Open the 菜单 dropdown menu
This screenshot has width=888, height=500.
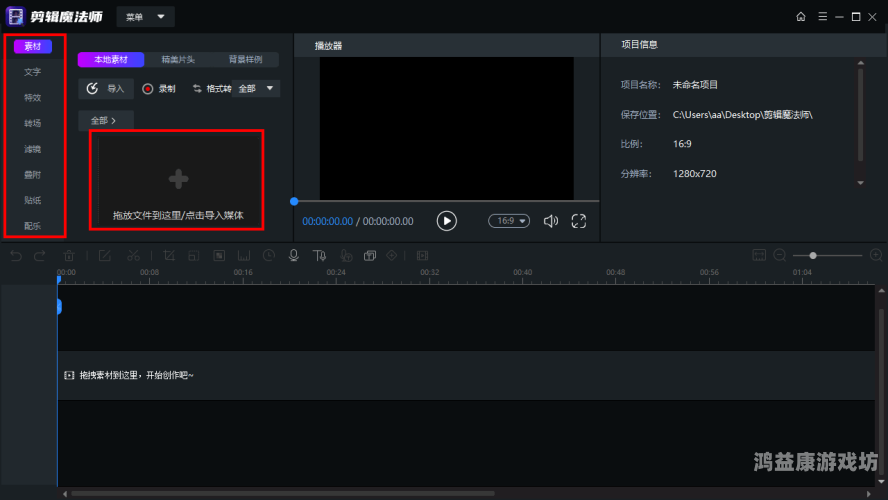pyautogui.click(x=146, y=17)
